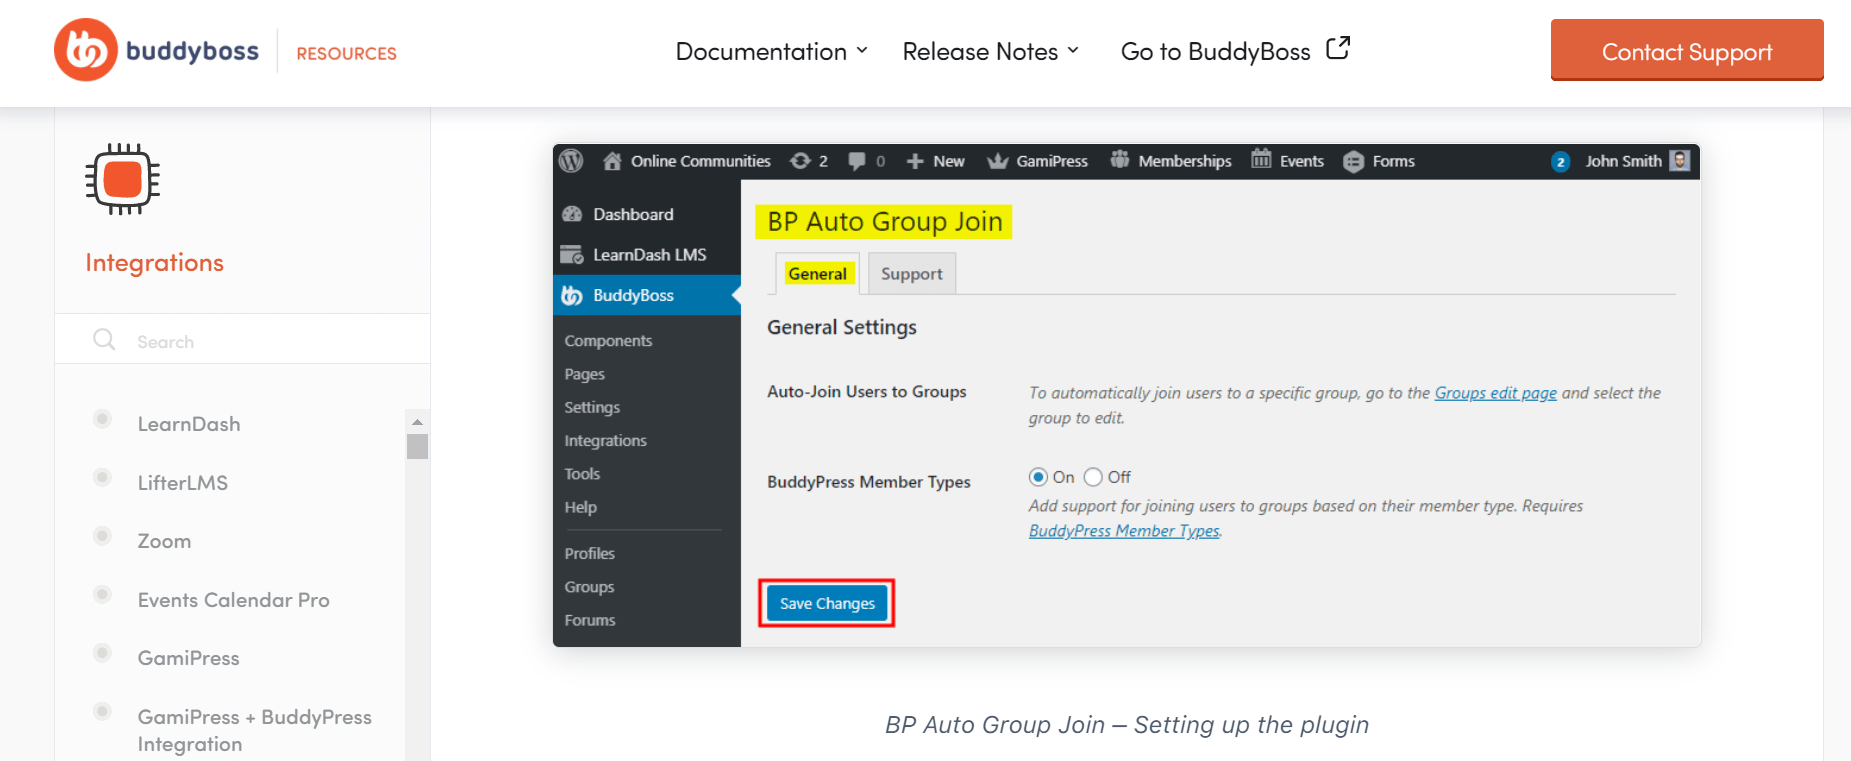Image resolution: width=1851 pixels, height=761 pixels.
Task: Click the sidebar search magnifier icon
Action: click(x=104, y=340)
